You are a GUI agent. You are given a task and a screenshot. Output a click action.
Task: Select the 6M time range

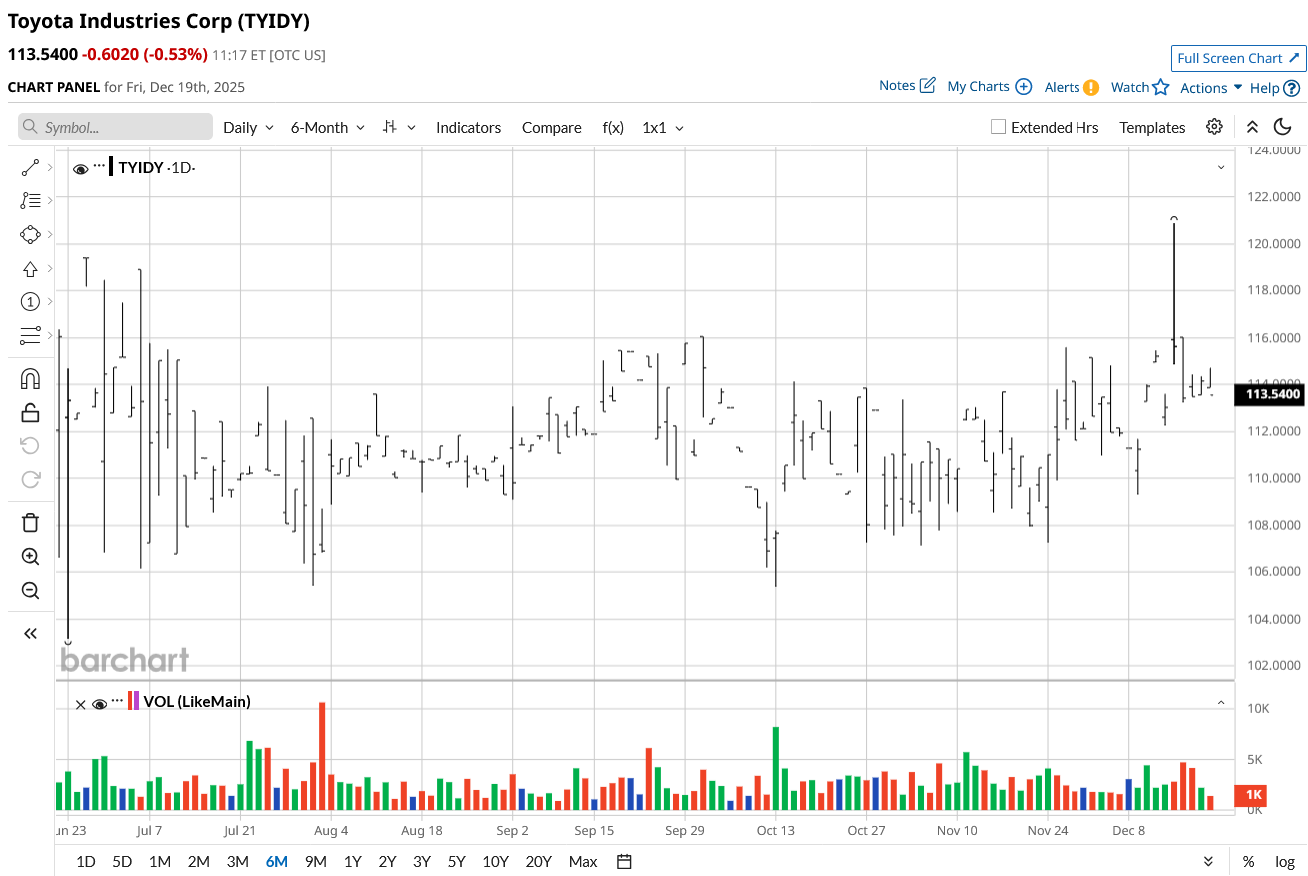point(277,862)
